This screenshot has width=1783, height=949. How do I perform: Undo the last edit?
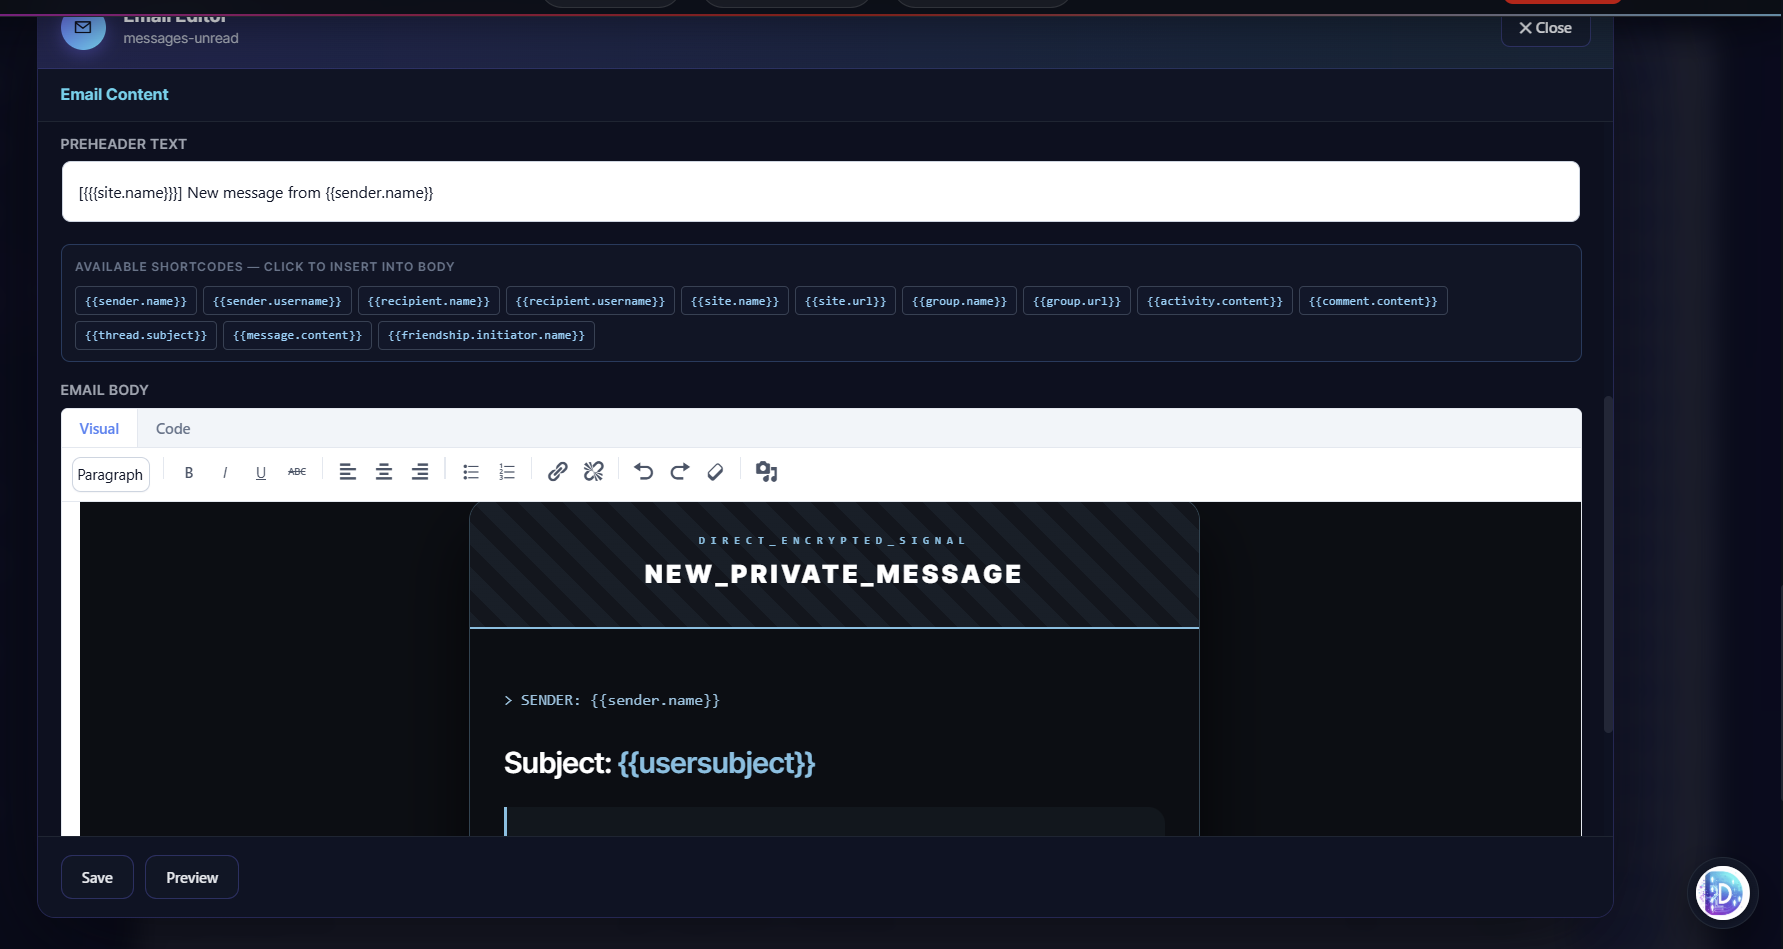(643, 471)
